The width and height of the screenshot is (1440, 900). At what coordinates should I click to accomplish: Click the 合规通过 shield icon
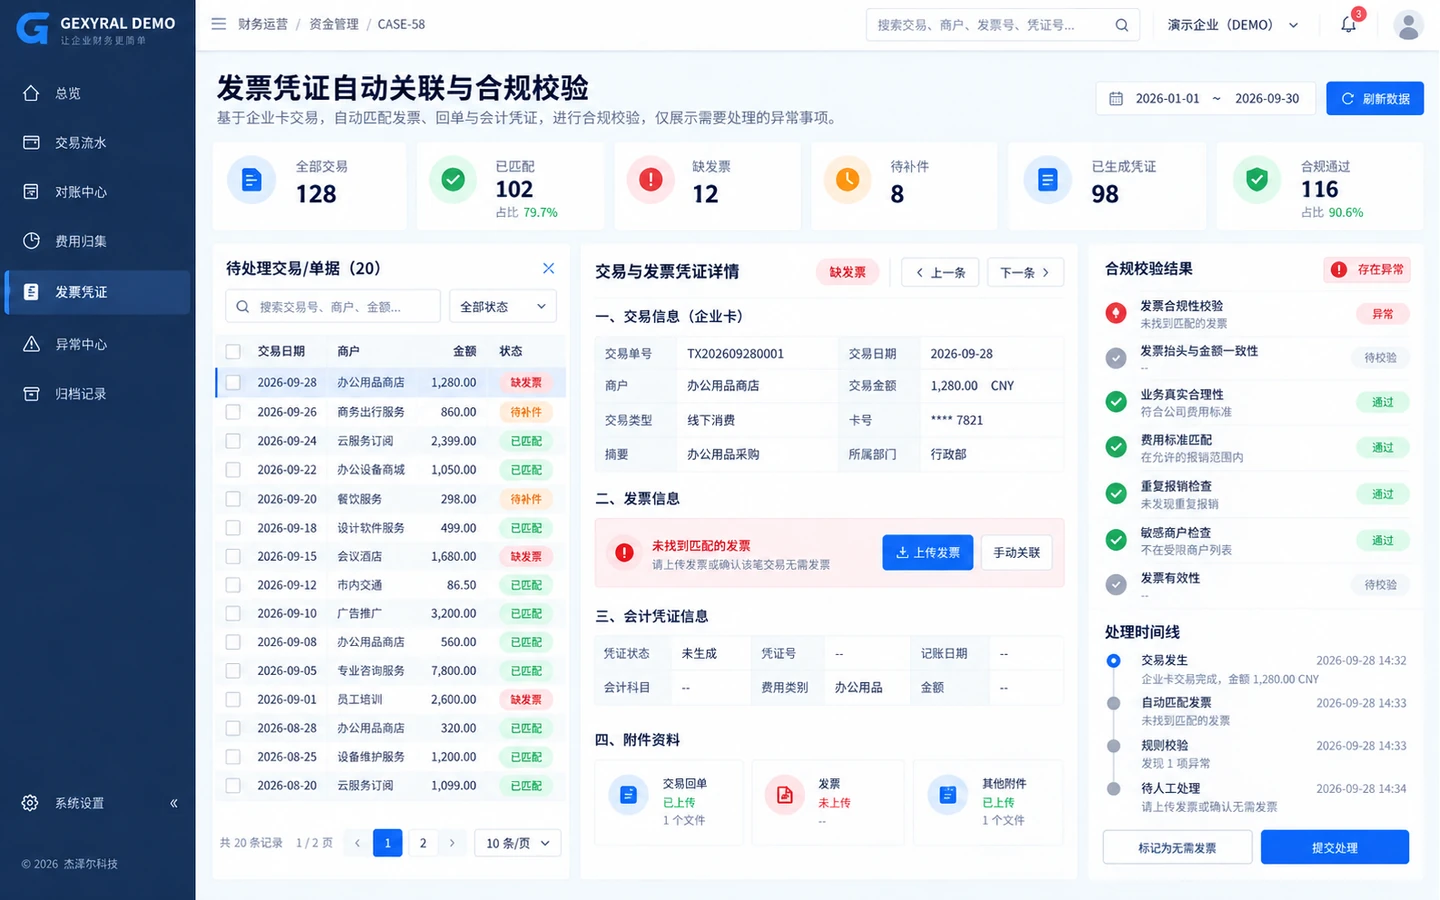[1257, 180]
